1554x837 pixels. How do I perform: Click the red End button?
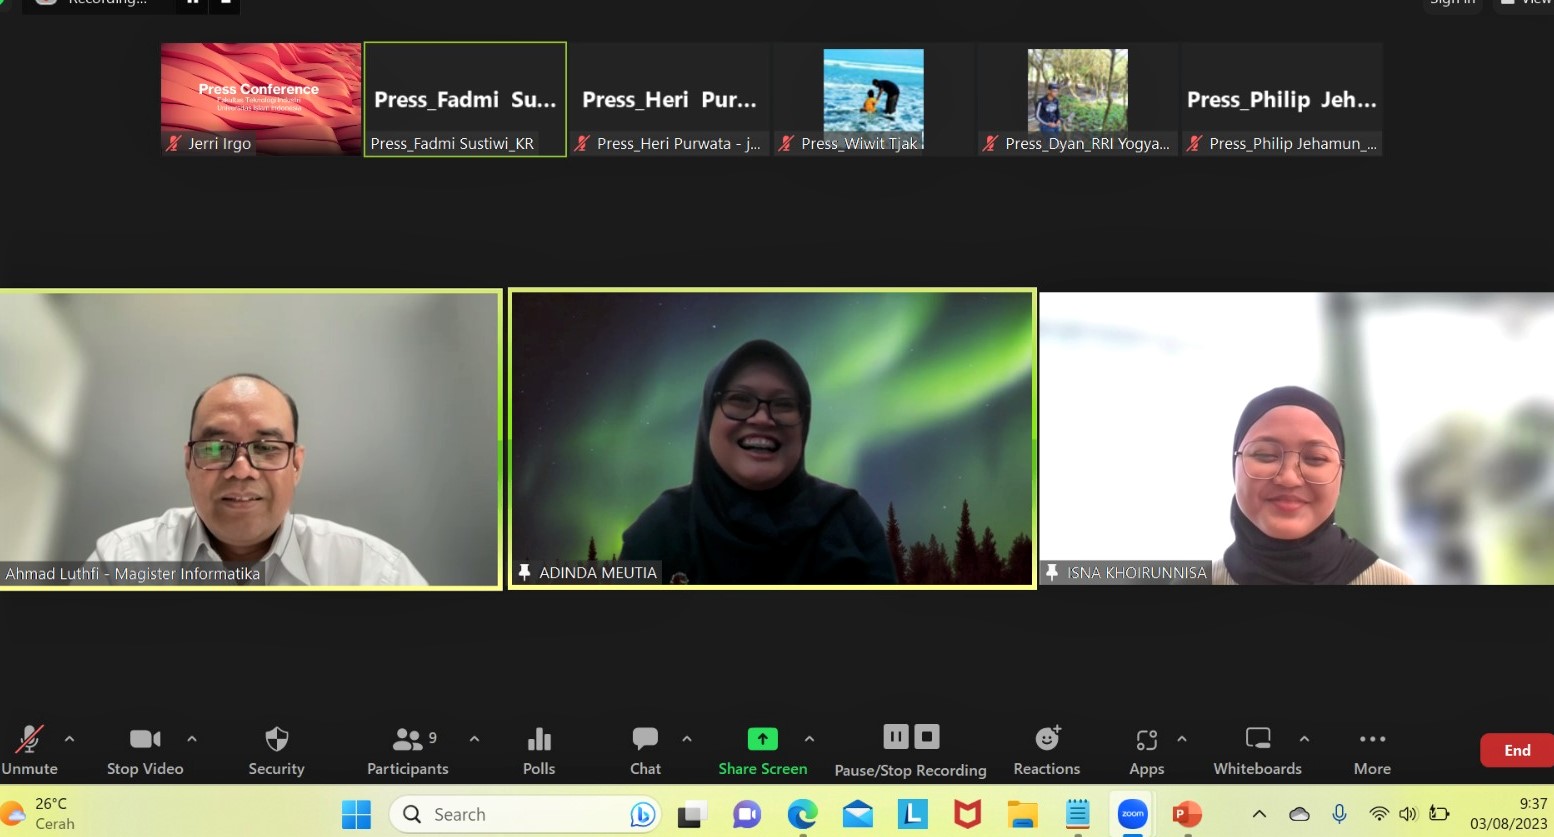tap(1517, 751)
